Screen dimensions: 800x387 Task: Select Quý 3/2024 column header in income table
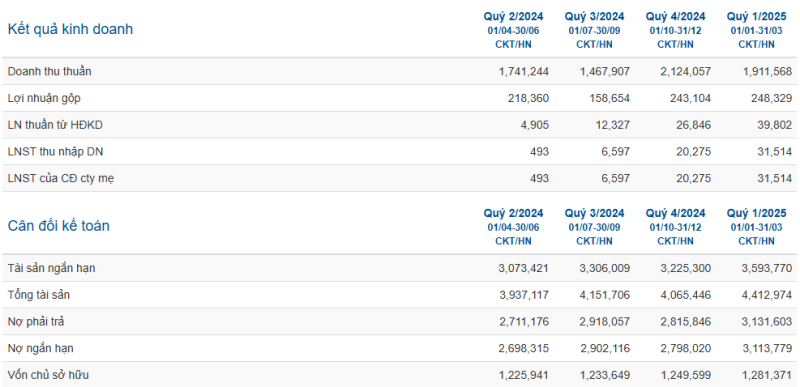click(x=594, y=16)
